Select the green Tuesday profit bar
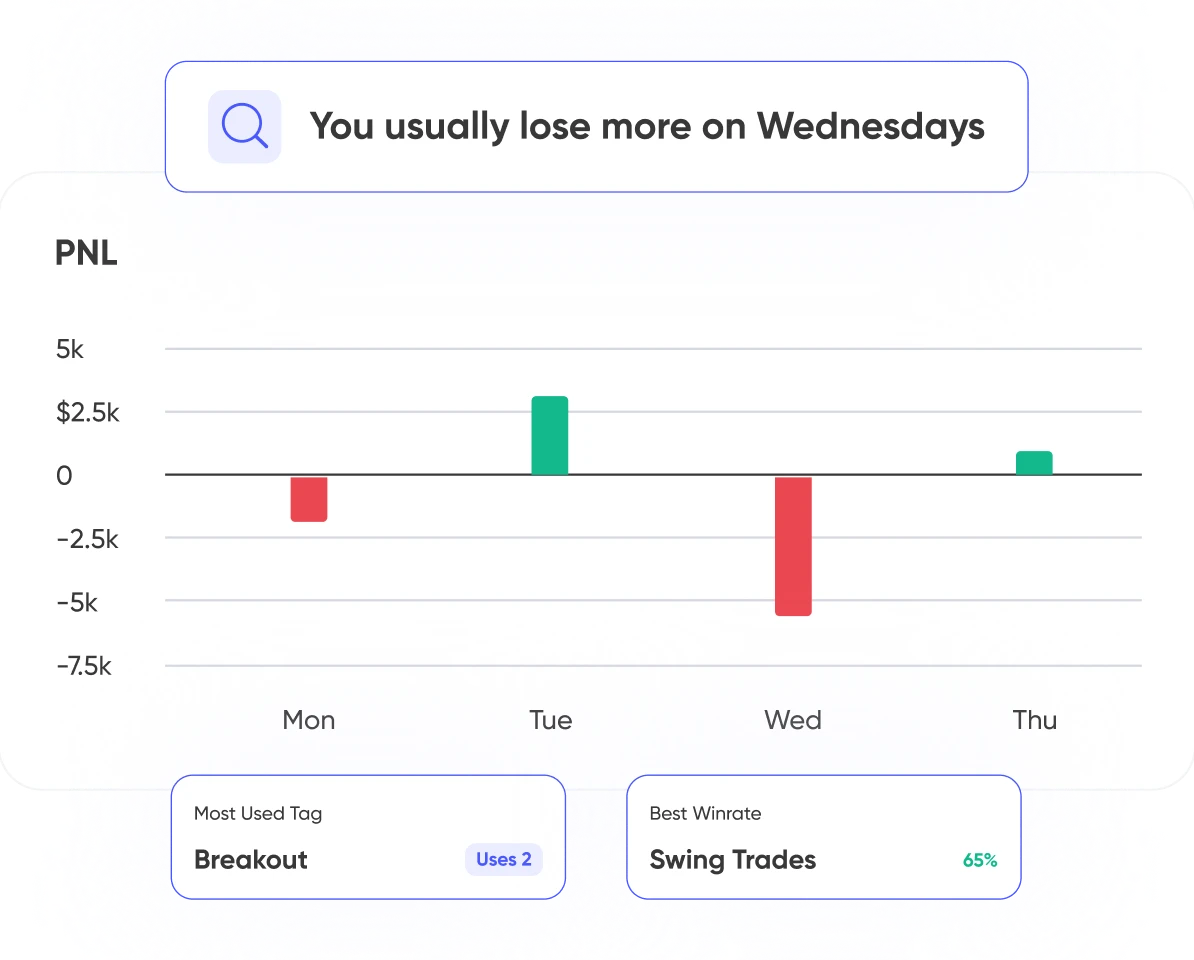Viewport: 1194px width, 960px height. 550,435
